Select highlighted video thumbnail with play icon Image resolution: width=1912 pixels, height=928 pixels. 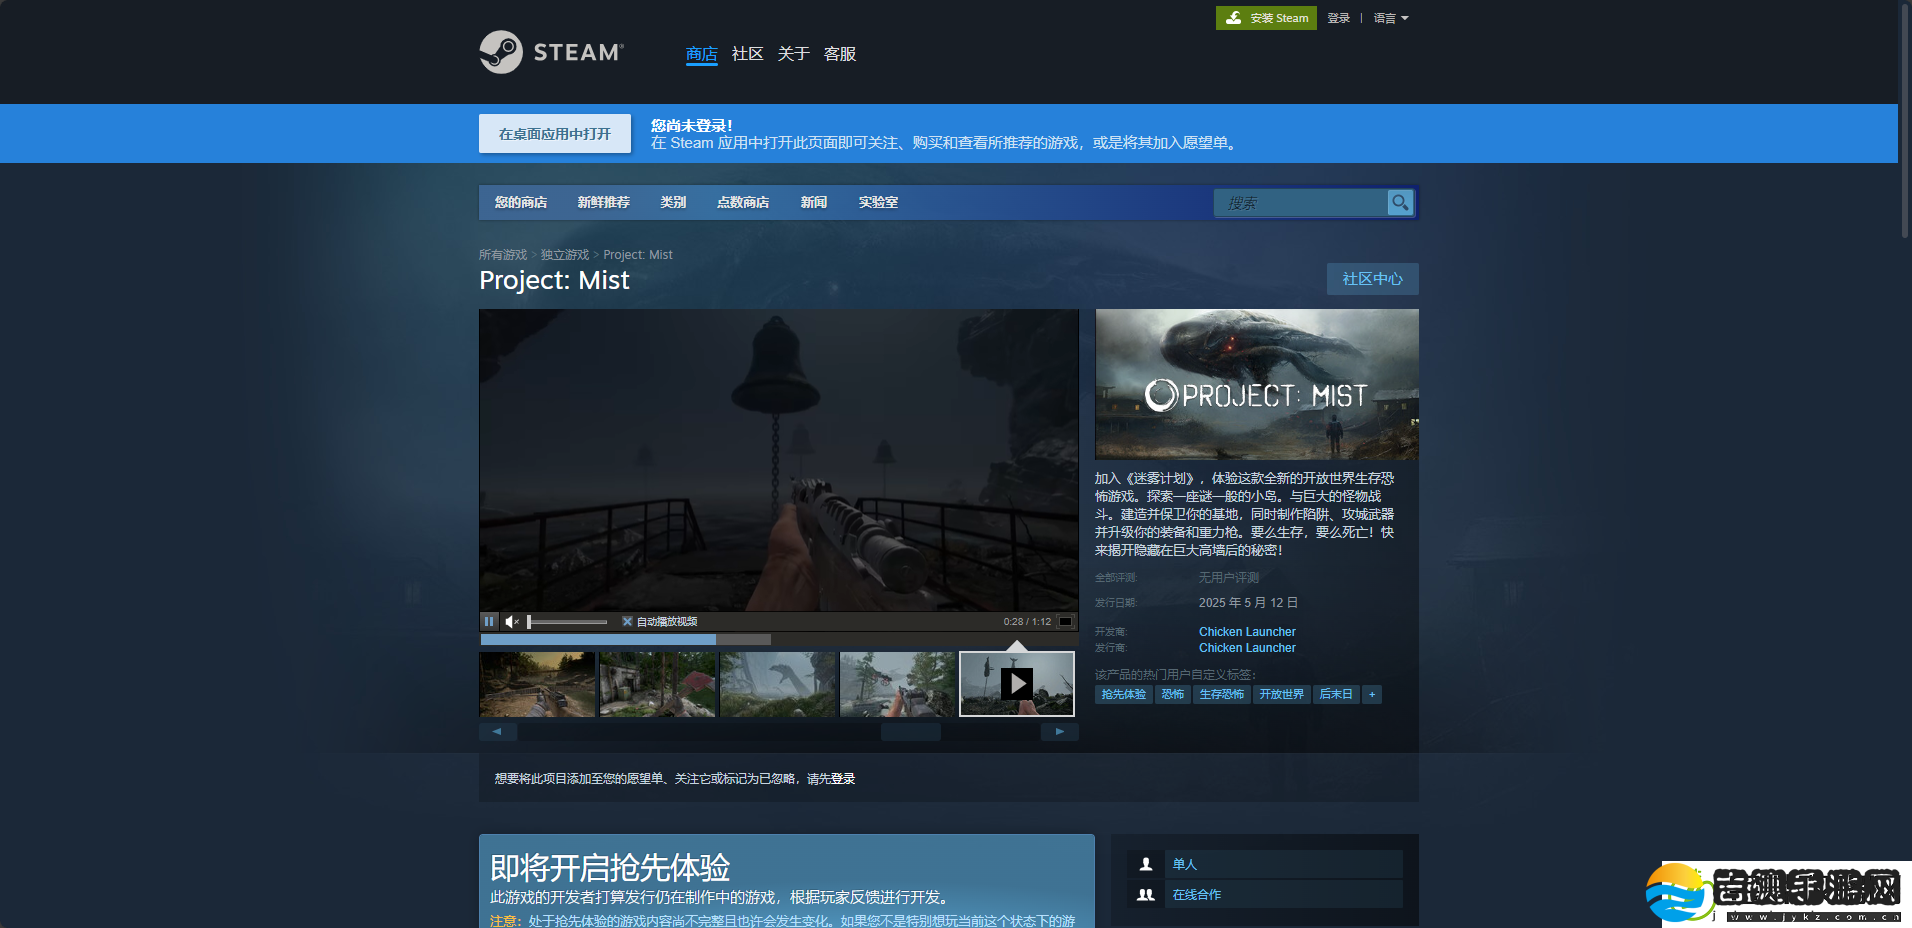click(x=1017, y=684)
